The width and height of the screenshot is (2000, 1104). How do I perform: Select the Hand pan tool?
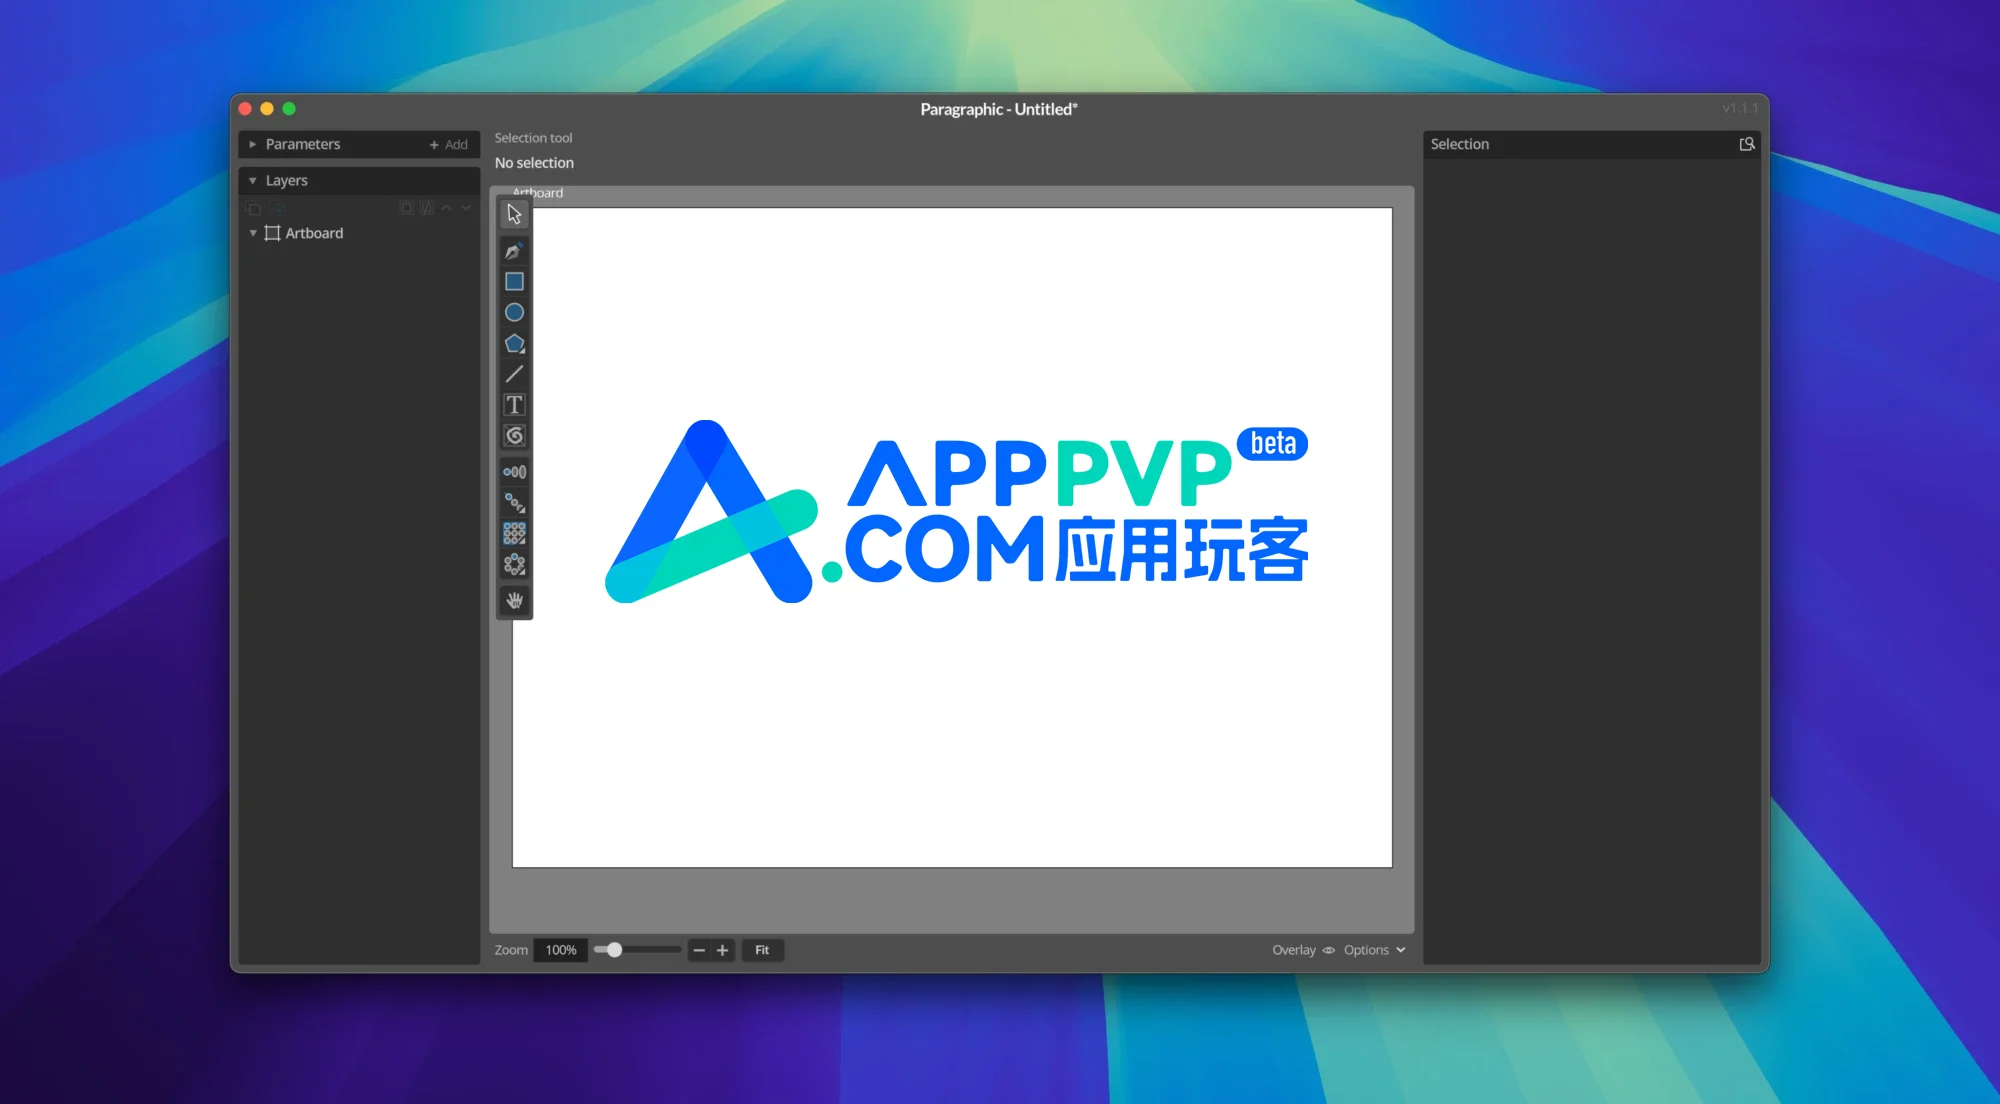[514, 601]
